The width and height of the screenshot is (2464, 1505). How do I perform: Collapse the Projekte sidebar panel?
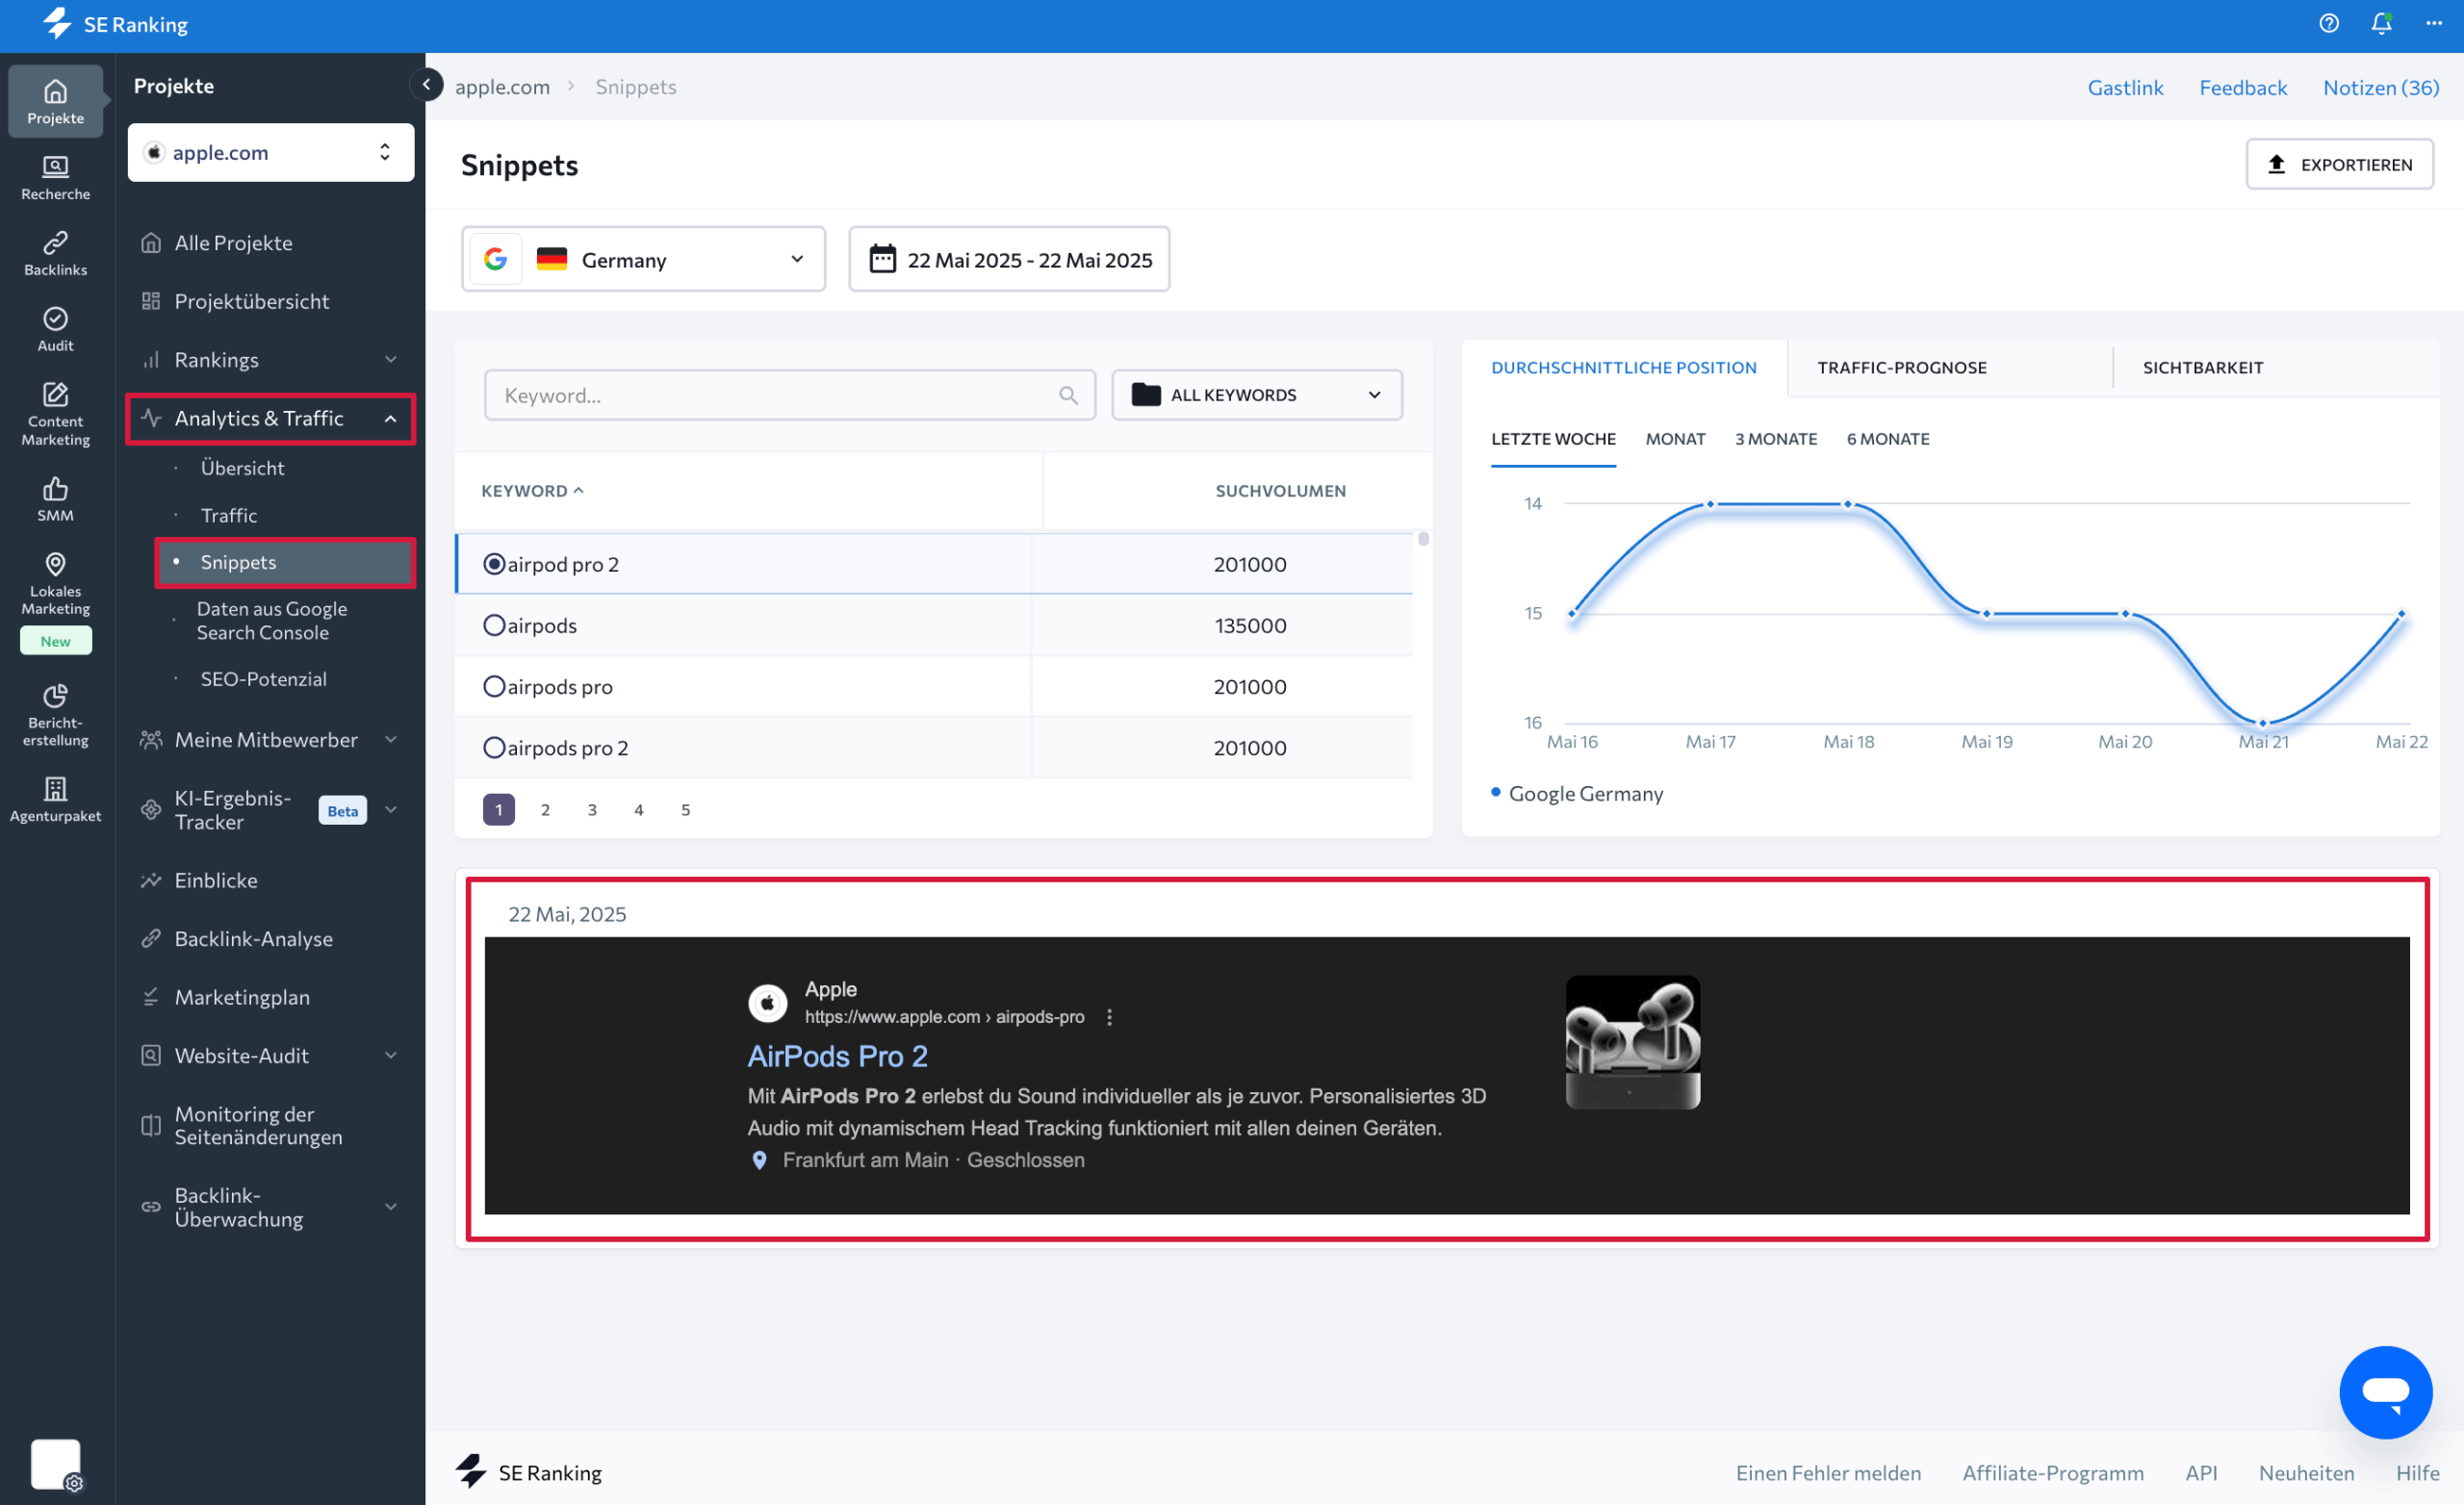[x=427, y=85]
